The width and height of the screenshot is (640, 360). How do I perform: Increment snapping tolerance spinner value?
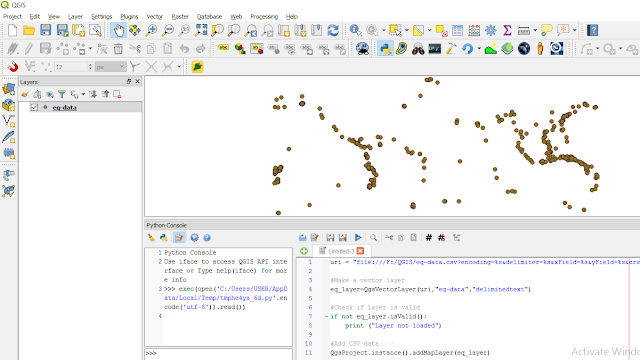click(90, 64)
